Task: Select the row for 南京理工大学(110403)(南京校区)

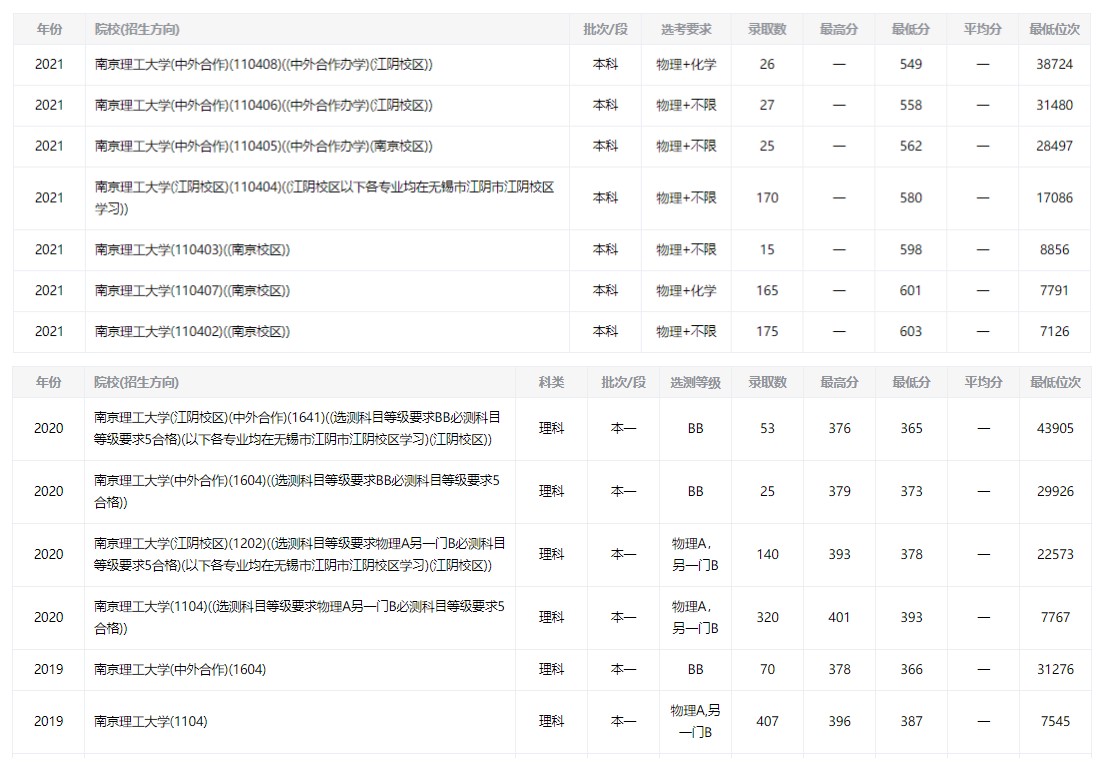Action: coord(551,250)
